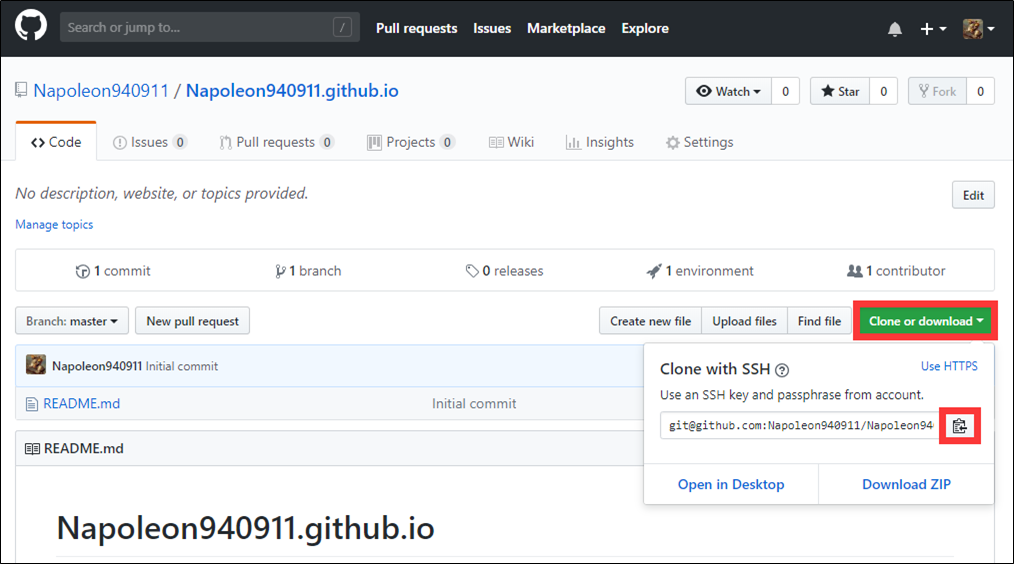Switch to the Wiki tab
Screen dimensions: 1014x564
511,142
